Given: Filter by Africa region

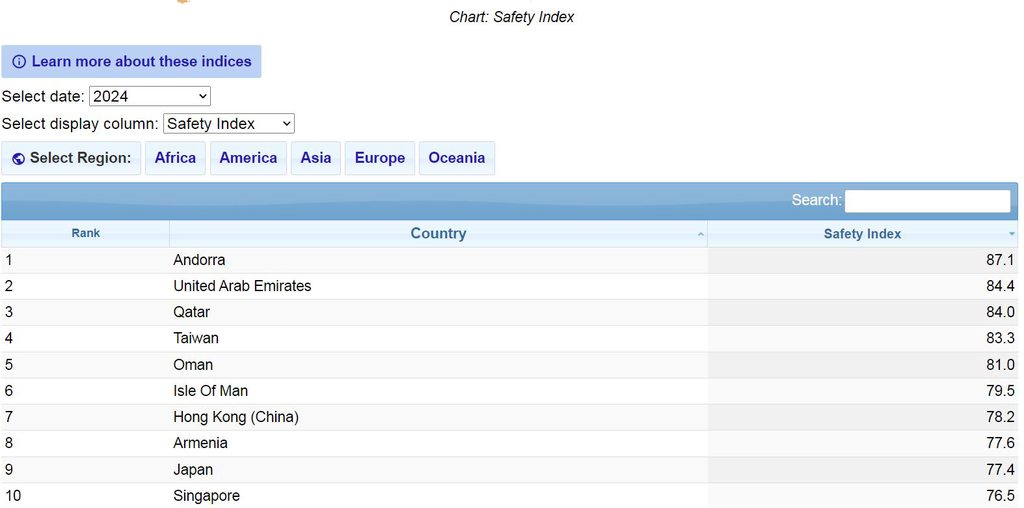Looking at the screenshot, I should (x=175, y=158).
